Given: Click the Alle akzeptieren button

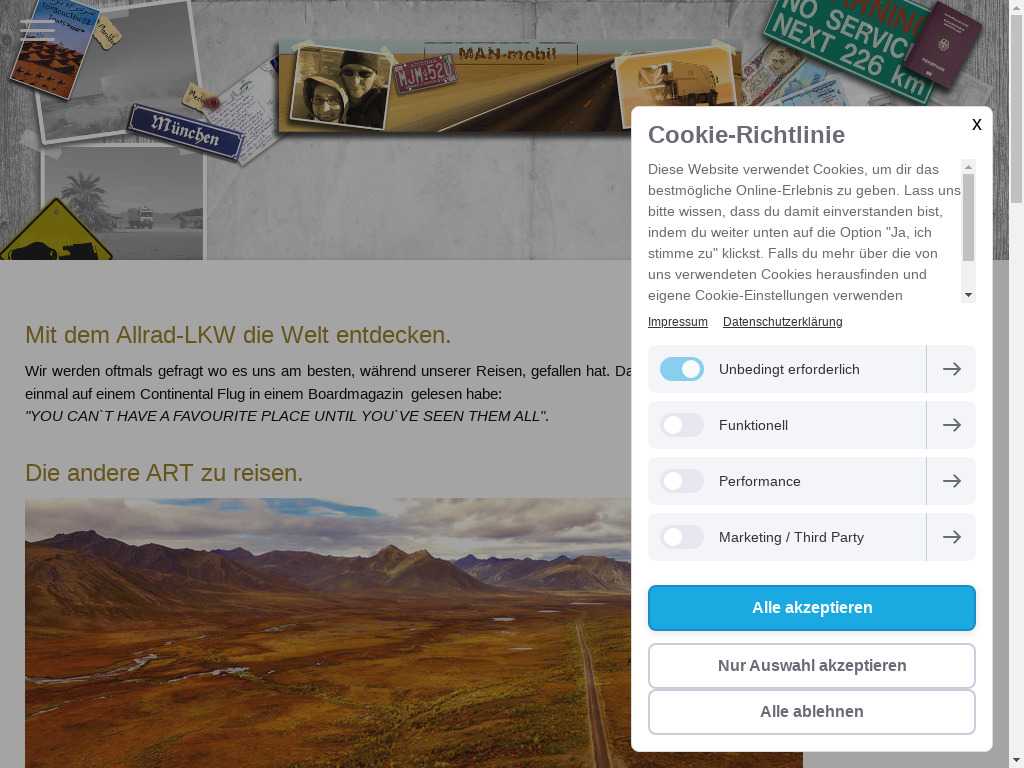Looking at the screenshot, I should [x=812, y=608].
